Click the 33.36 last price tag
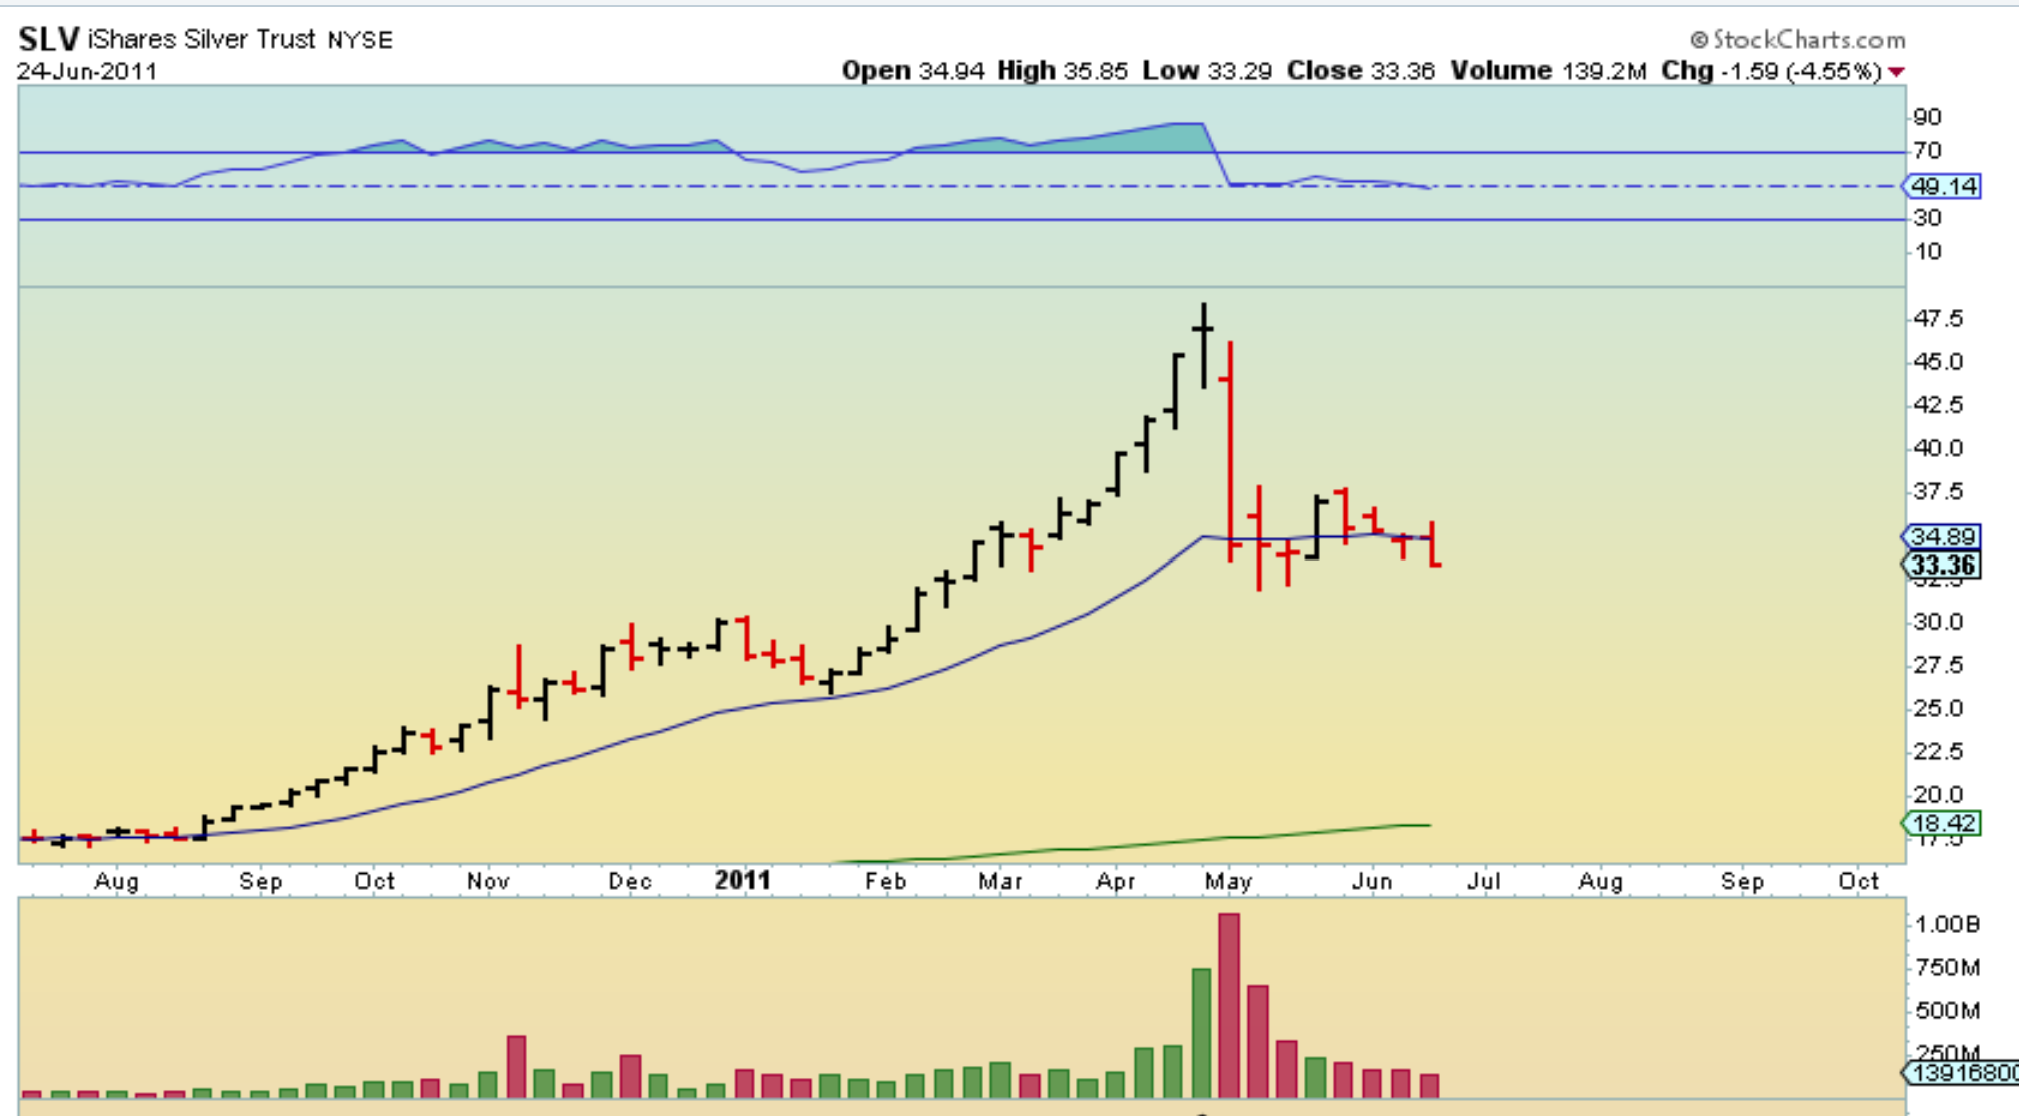2019x1116 pixels. click(1942, 566)
